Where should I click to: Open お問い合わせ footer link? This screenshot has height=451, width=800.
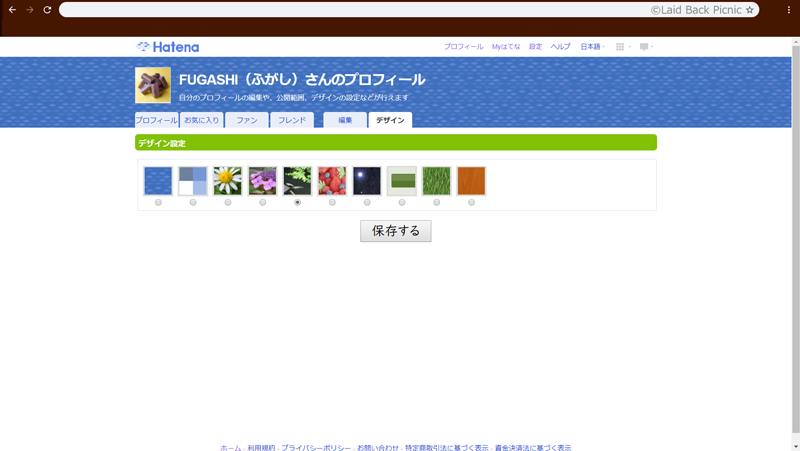[378, 447]
